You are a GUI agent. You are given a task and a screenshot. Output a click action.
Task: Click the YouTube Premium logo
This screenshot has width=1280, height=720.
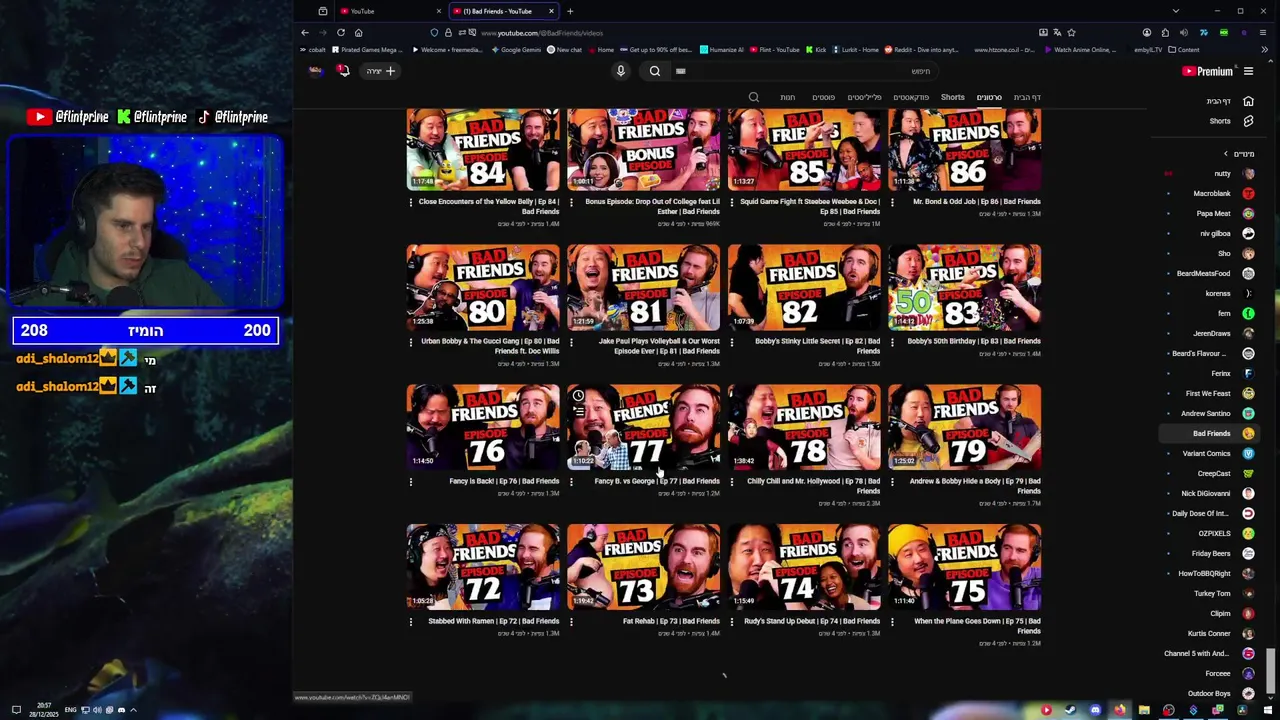[x=1207, y=71]
